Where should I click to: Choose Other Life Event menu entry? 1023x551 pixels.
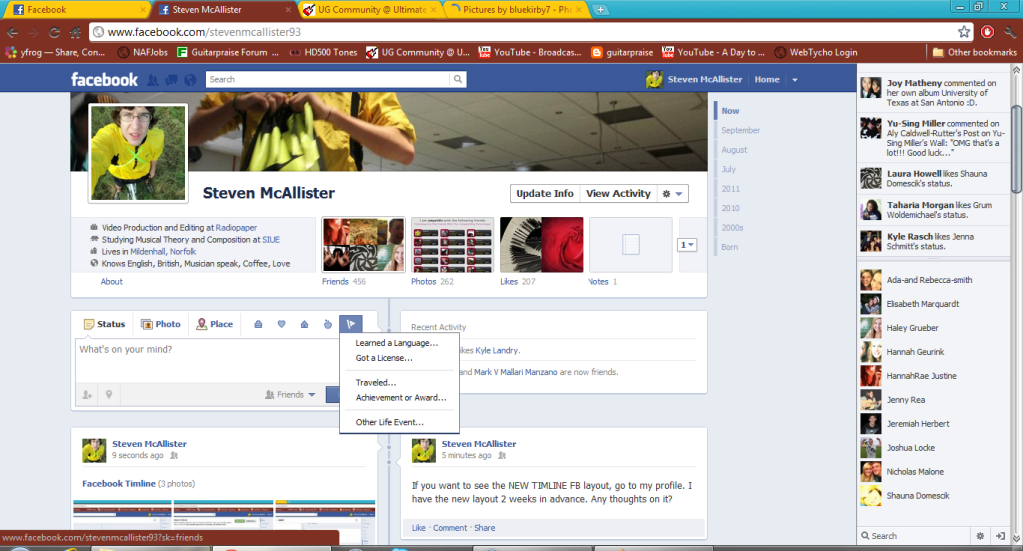point(389,423)
